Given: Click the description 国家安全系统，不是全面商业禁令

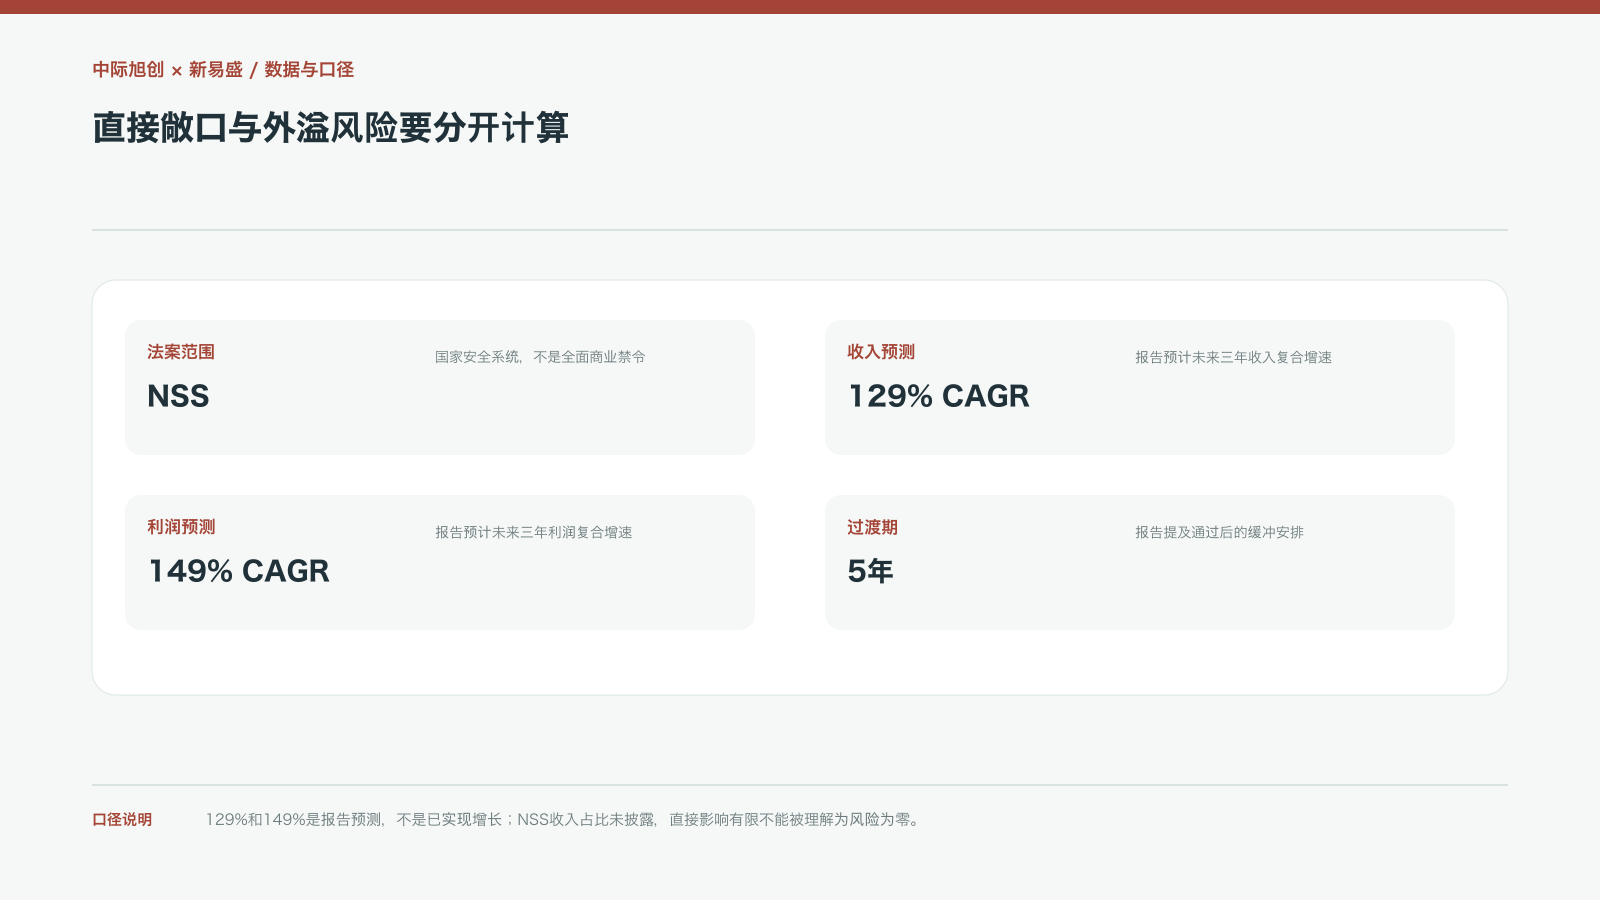Looking at the screenshot, I should click(540, 357).
